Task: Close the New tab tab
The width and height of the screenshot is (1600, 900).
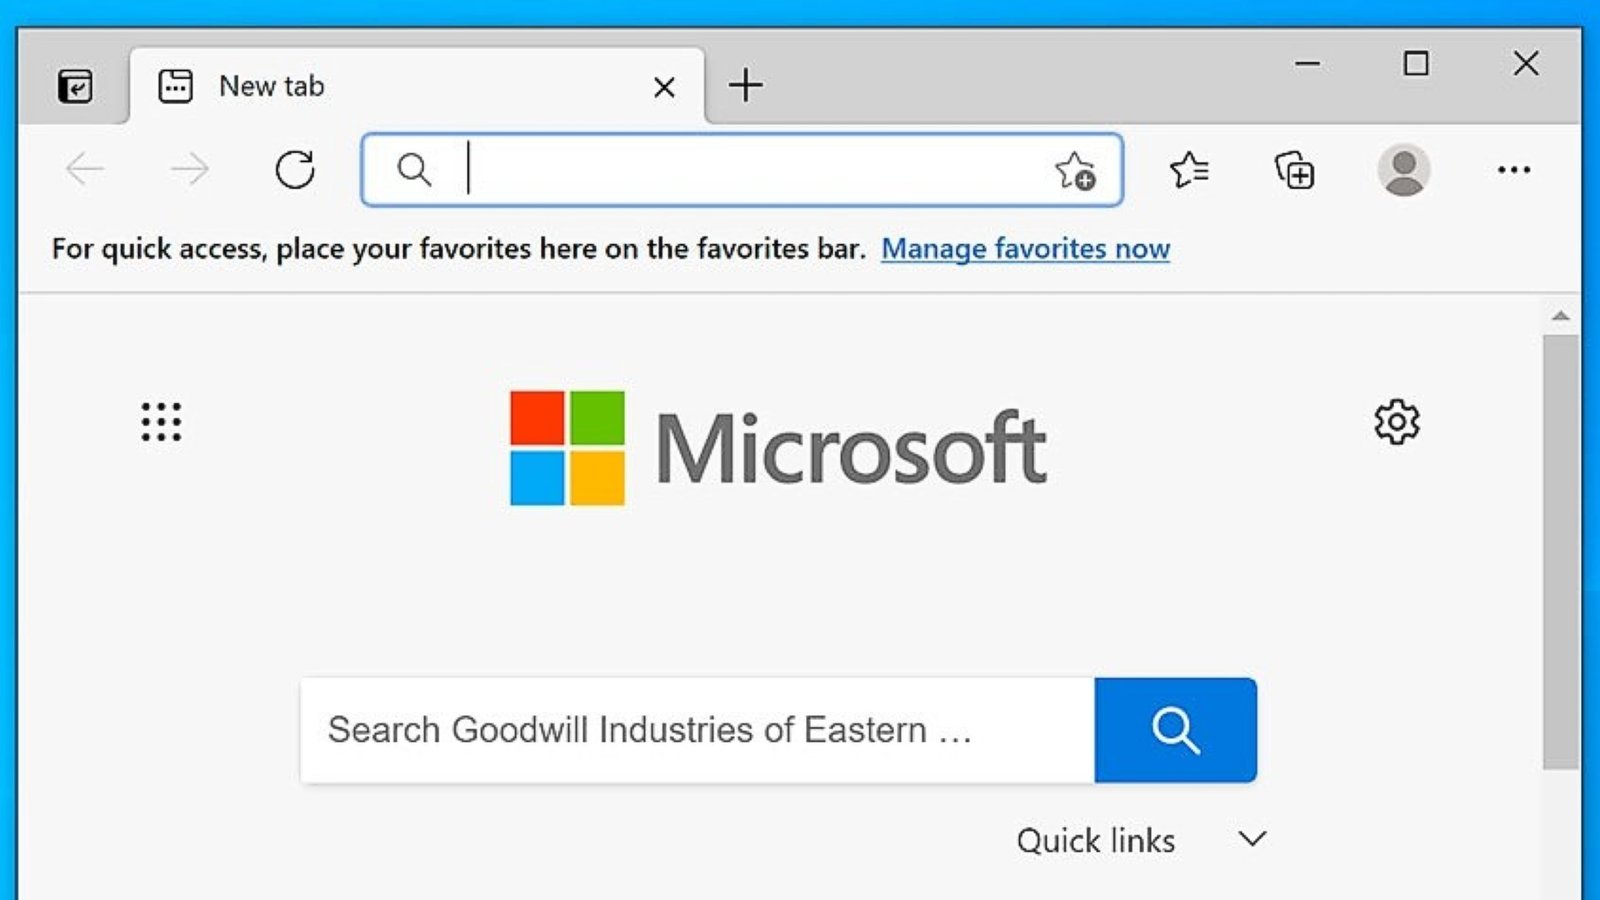Action: point(663,87)
